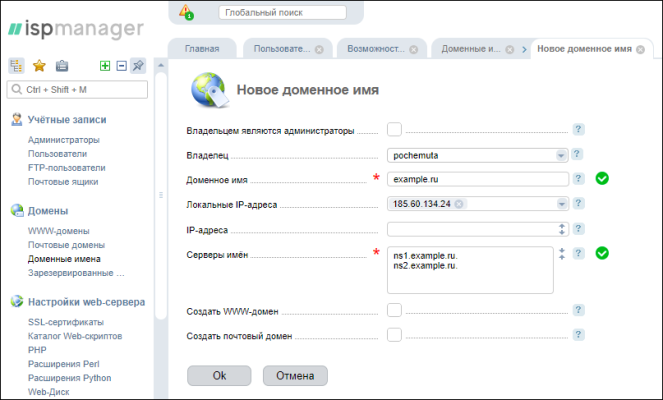
Task: Open Каталог Web-скриптов in the sidebar
Action: click(x=75, y=336)
